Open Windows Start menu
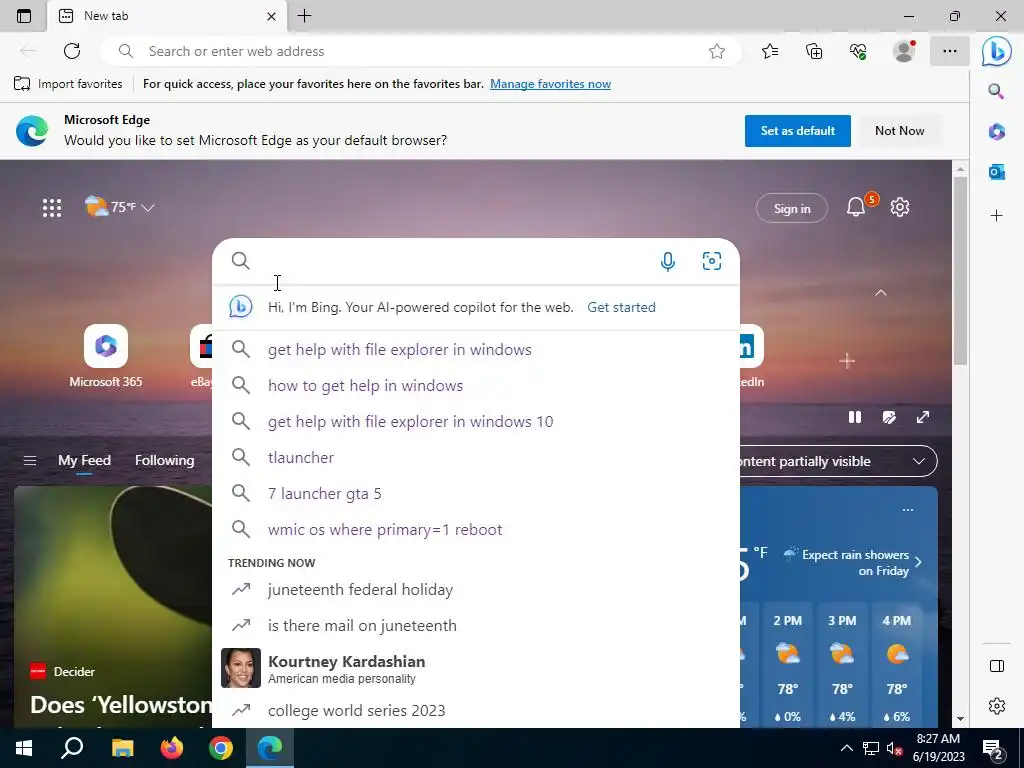This screenshot has height=768, width=1024. (24, 748)
